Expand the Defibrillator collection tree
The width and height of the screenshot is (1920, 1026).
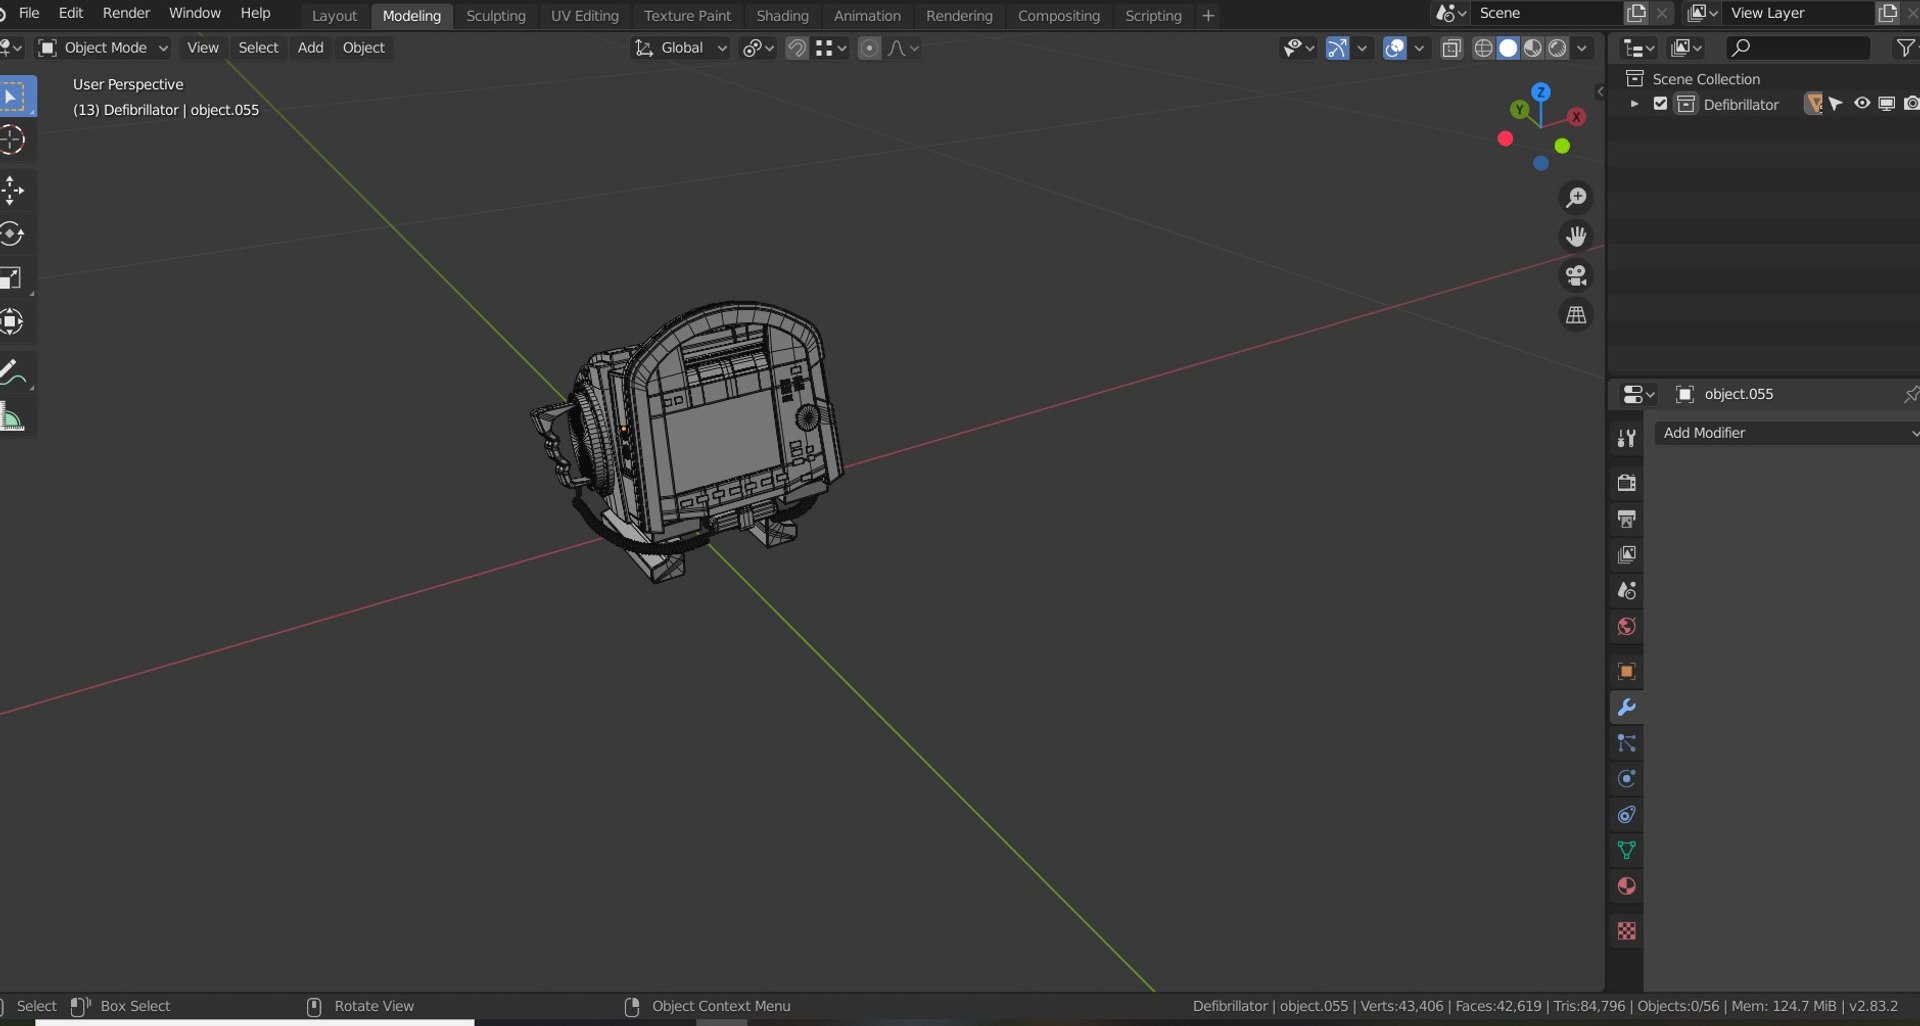point(1634,104)
